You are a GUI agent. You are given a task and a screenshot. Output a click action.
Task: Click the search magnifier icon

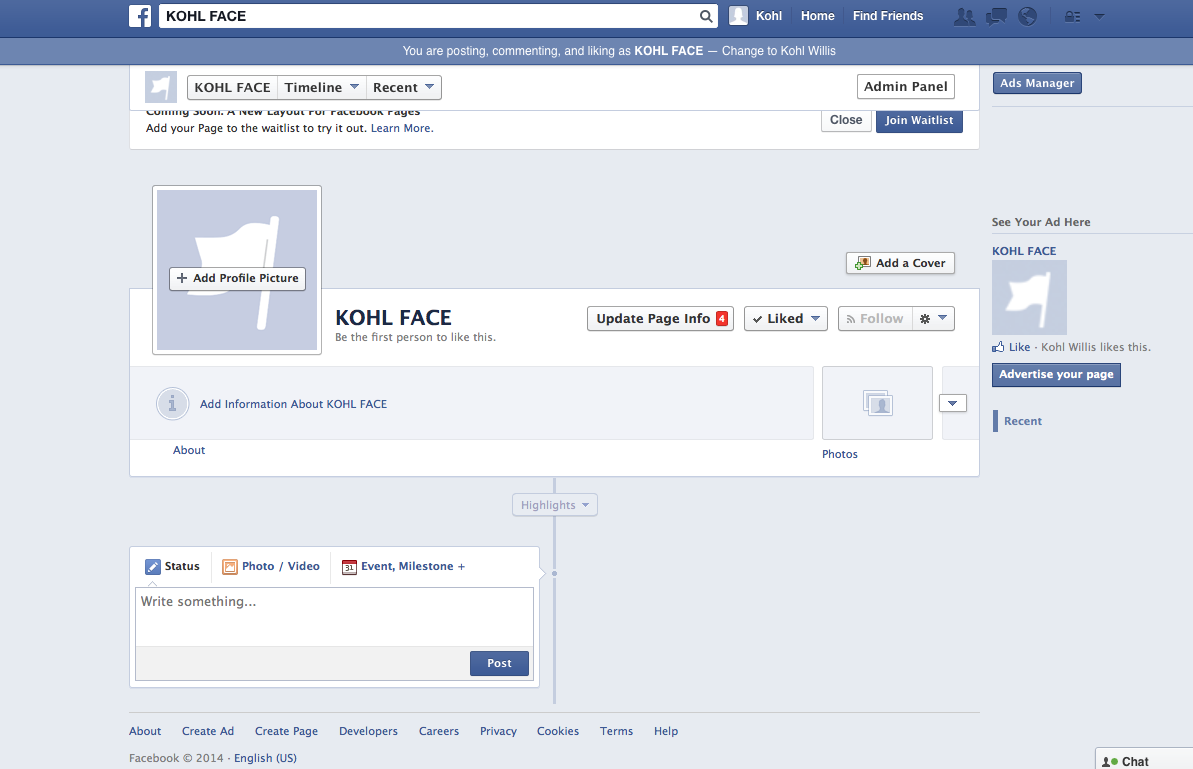pyautogui.click(x=705, y=16)
